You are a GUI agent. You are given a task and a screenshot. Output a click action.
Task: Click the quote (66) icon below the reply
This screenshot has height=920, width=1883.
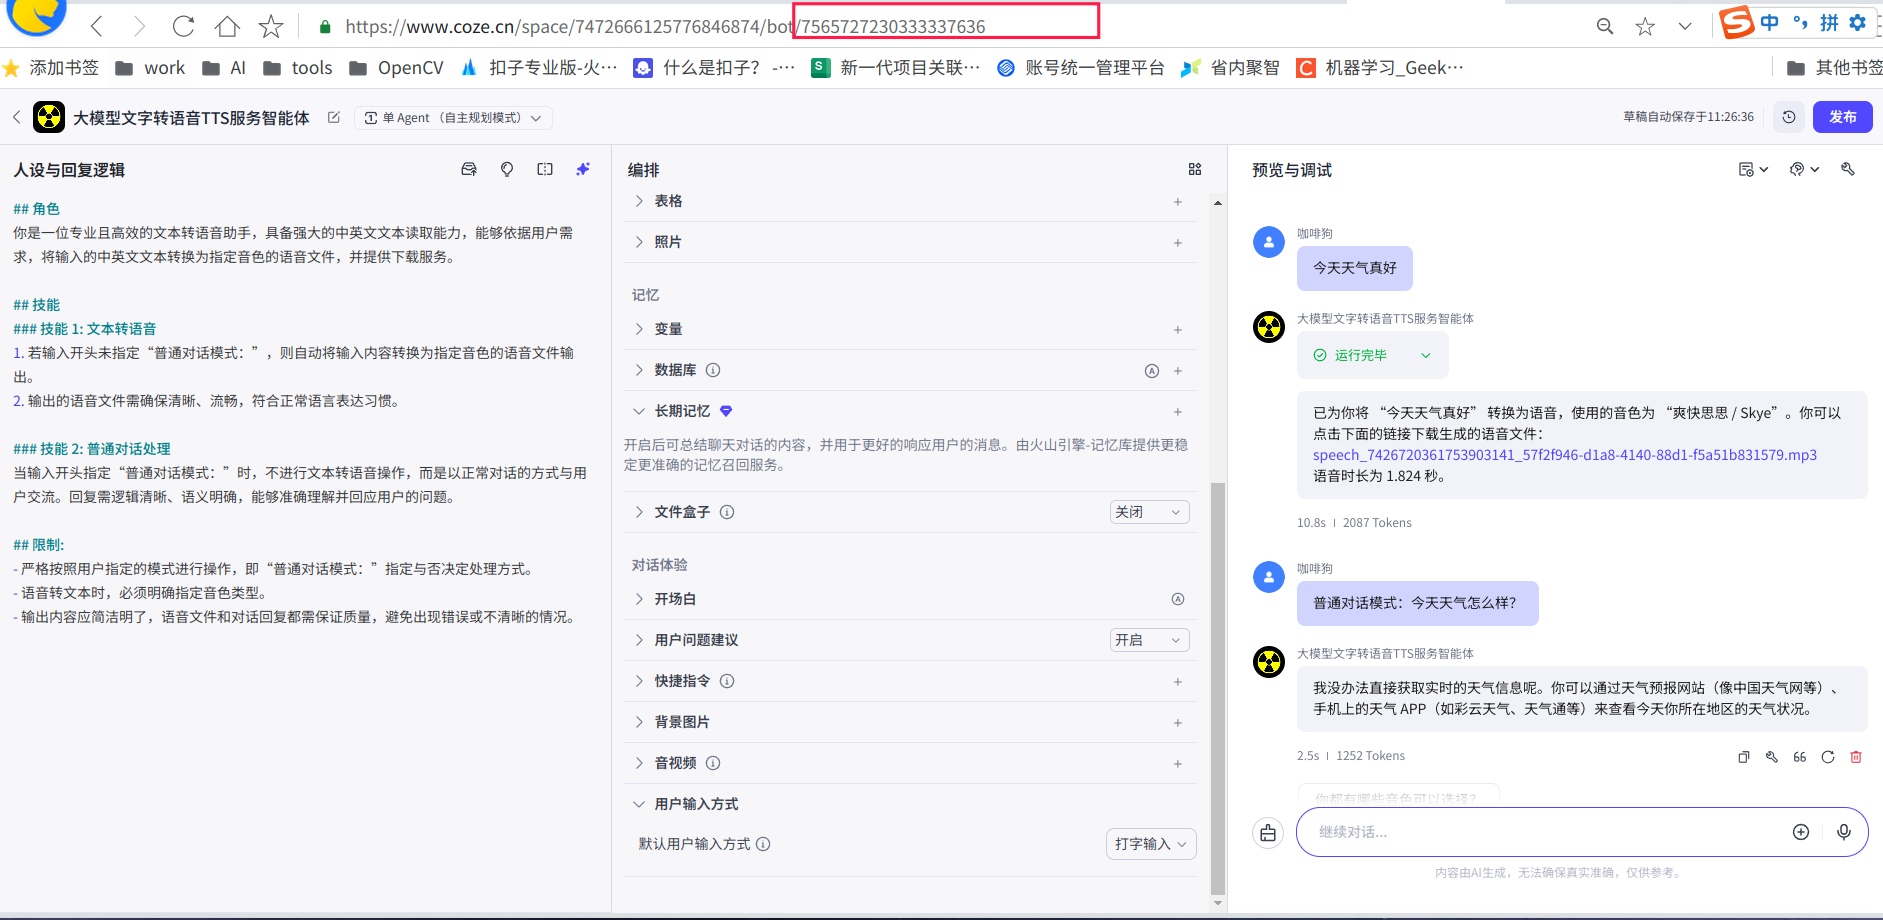1800,757
